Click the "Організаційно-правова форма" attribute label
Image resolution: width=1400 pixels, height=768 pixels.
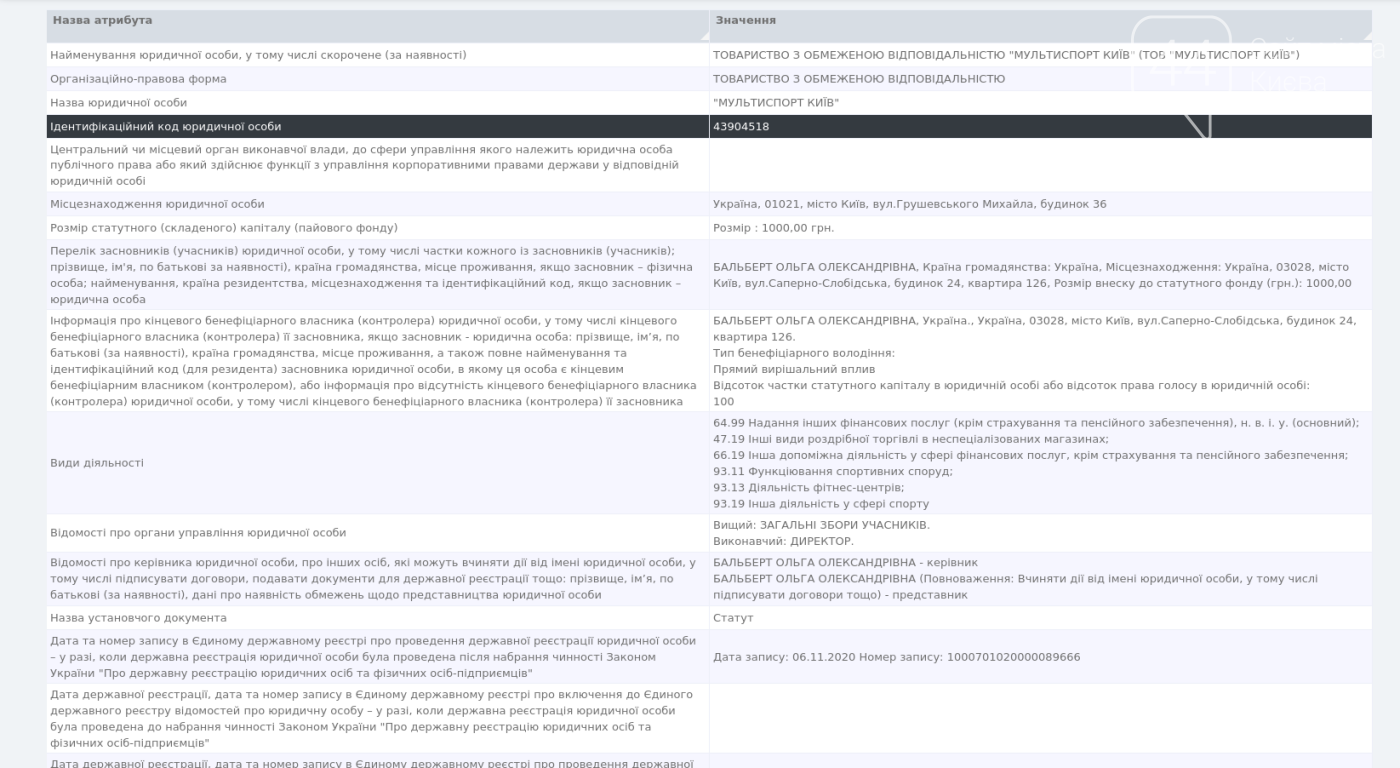click(138, 79)
